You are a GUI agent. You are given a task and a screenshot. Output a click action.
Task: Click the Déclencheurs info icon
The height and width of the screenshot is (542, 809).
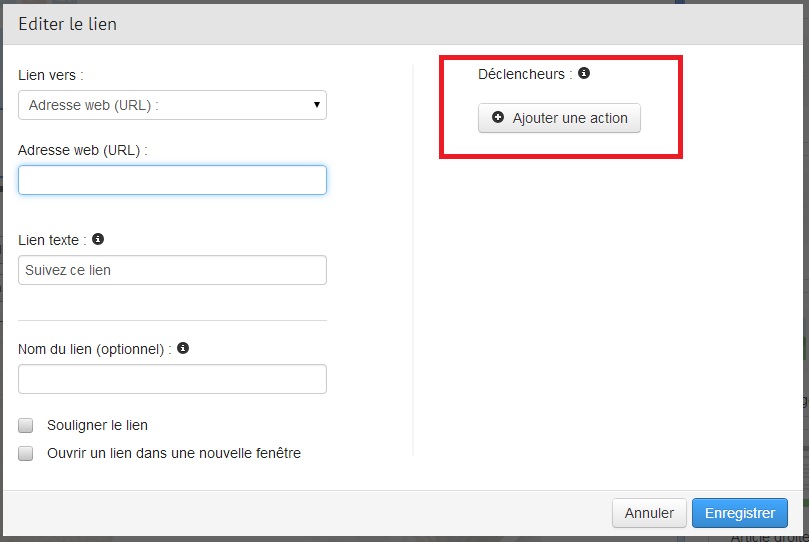tap(584, 73)
